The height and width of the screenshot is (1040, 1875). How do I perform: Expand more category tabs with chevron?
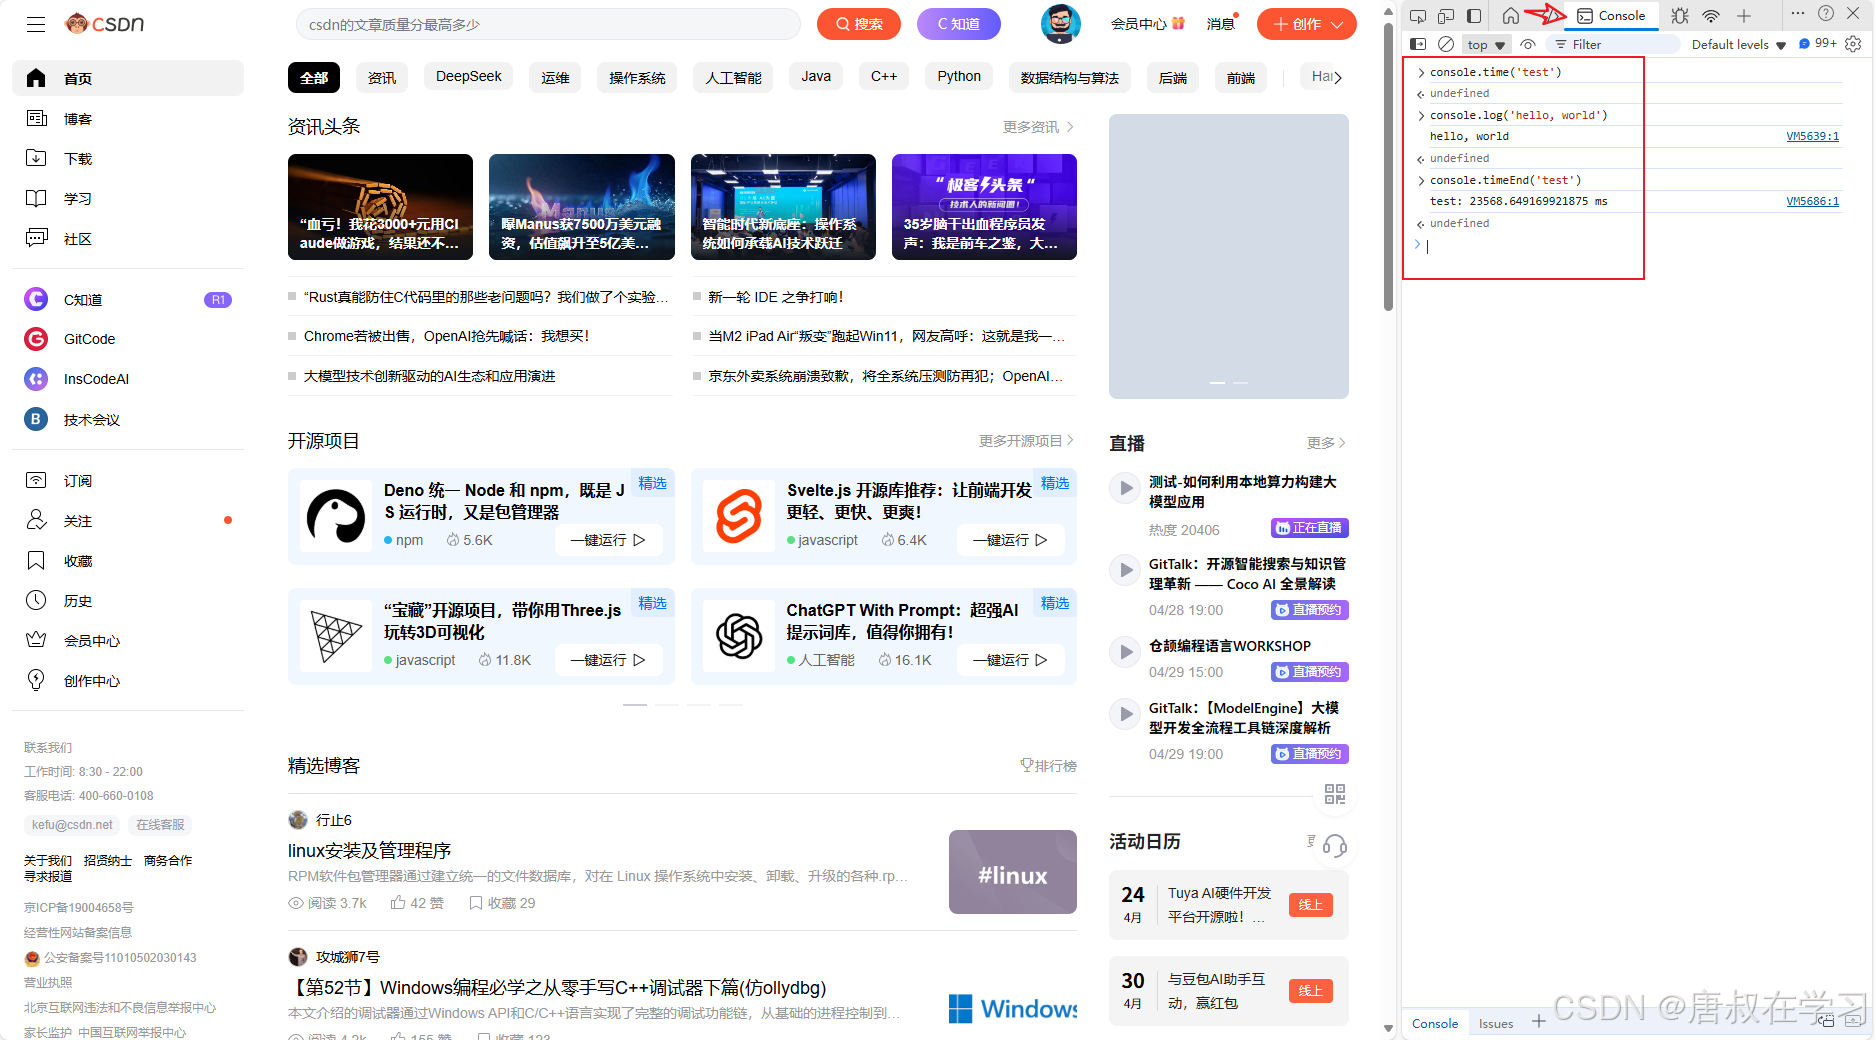click(x=1338, y=77)
